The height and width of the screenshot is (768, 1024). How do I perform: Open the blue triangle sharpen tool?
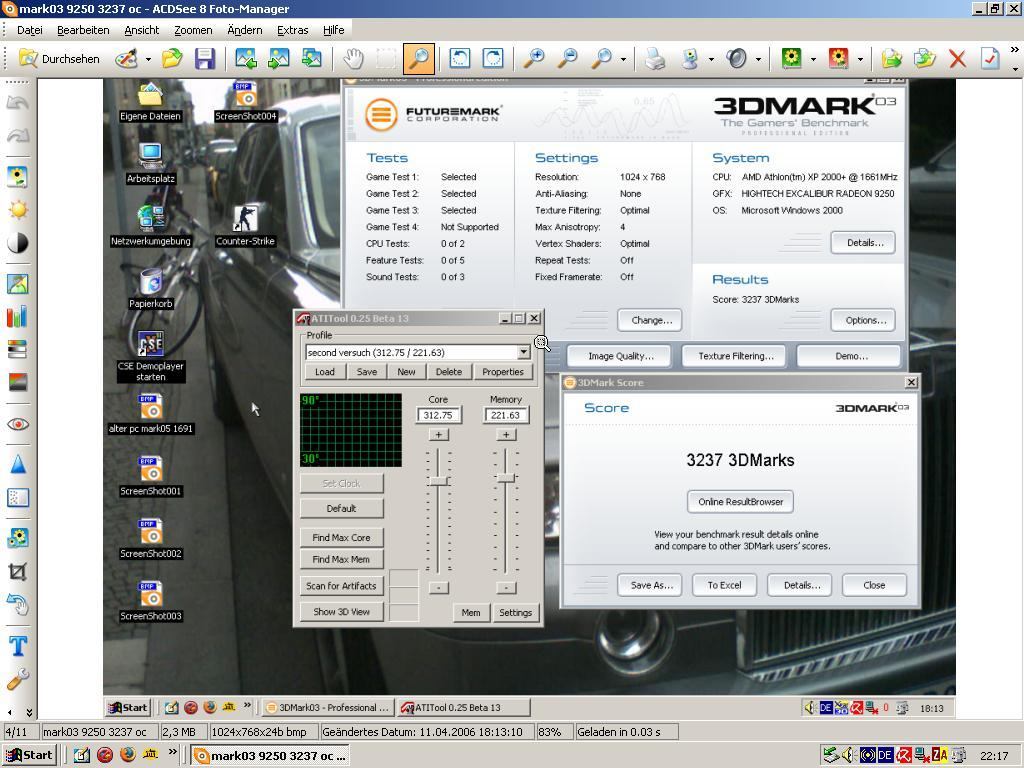point(18,464)
